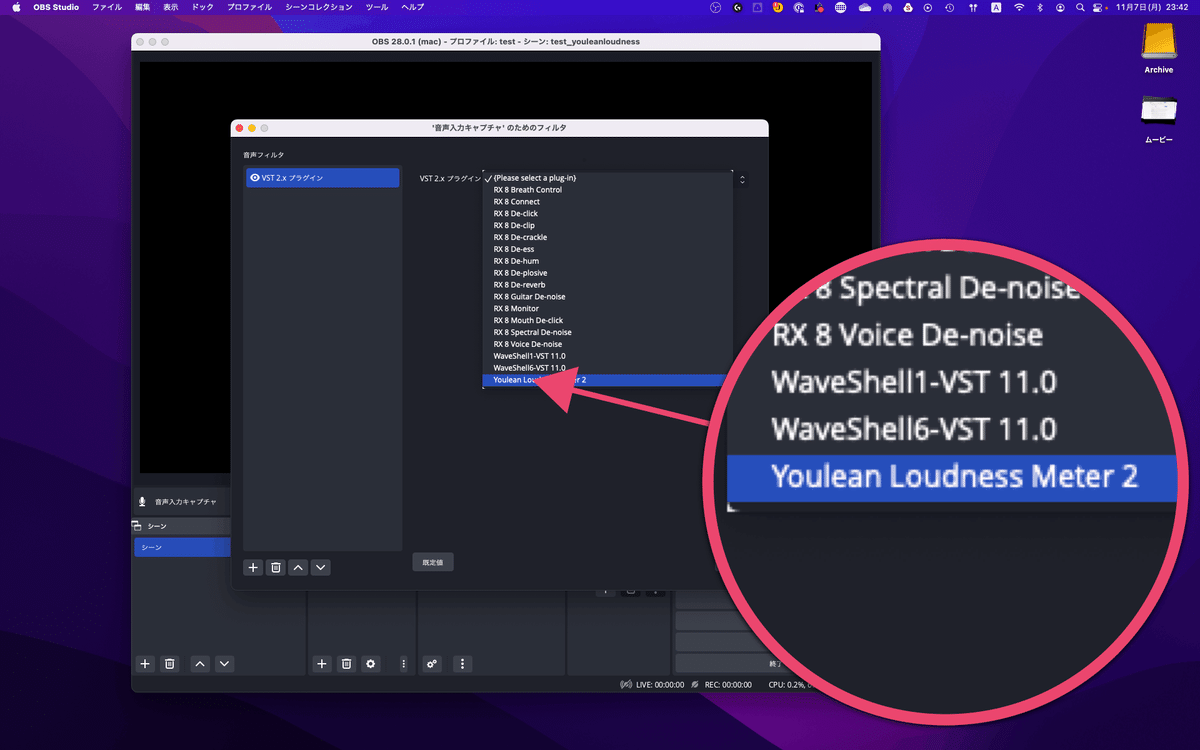Move filter up in filter dialog
This screenshot has height=750, width=1200.
298,567
